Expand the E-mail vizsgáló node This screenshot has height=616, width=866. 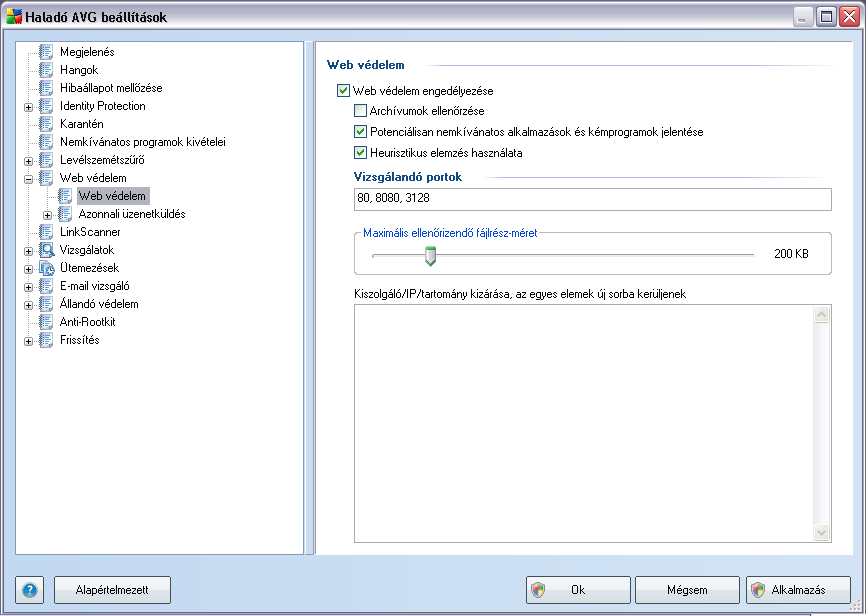[29, 287]
